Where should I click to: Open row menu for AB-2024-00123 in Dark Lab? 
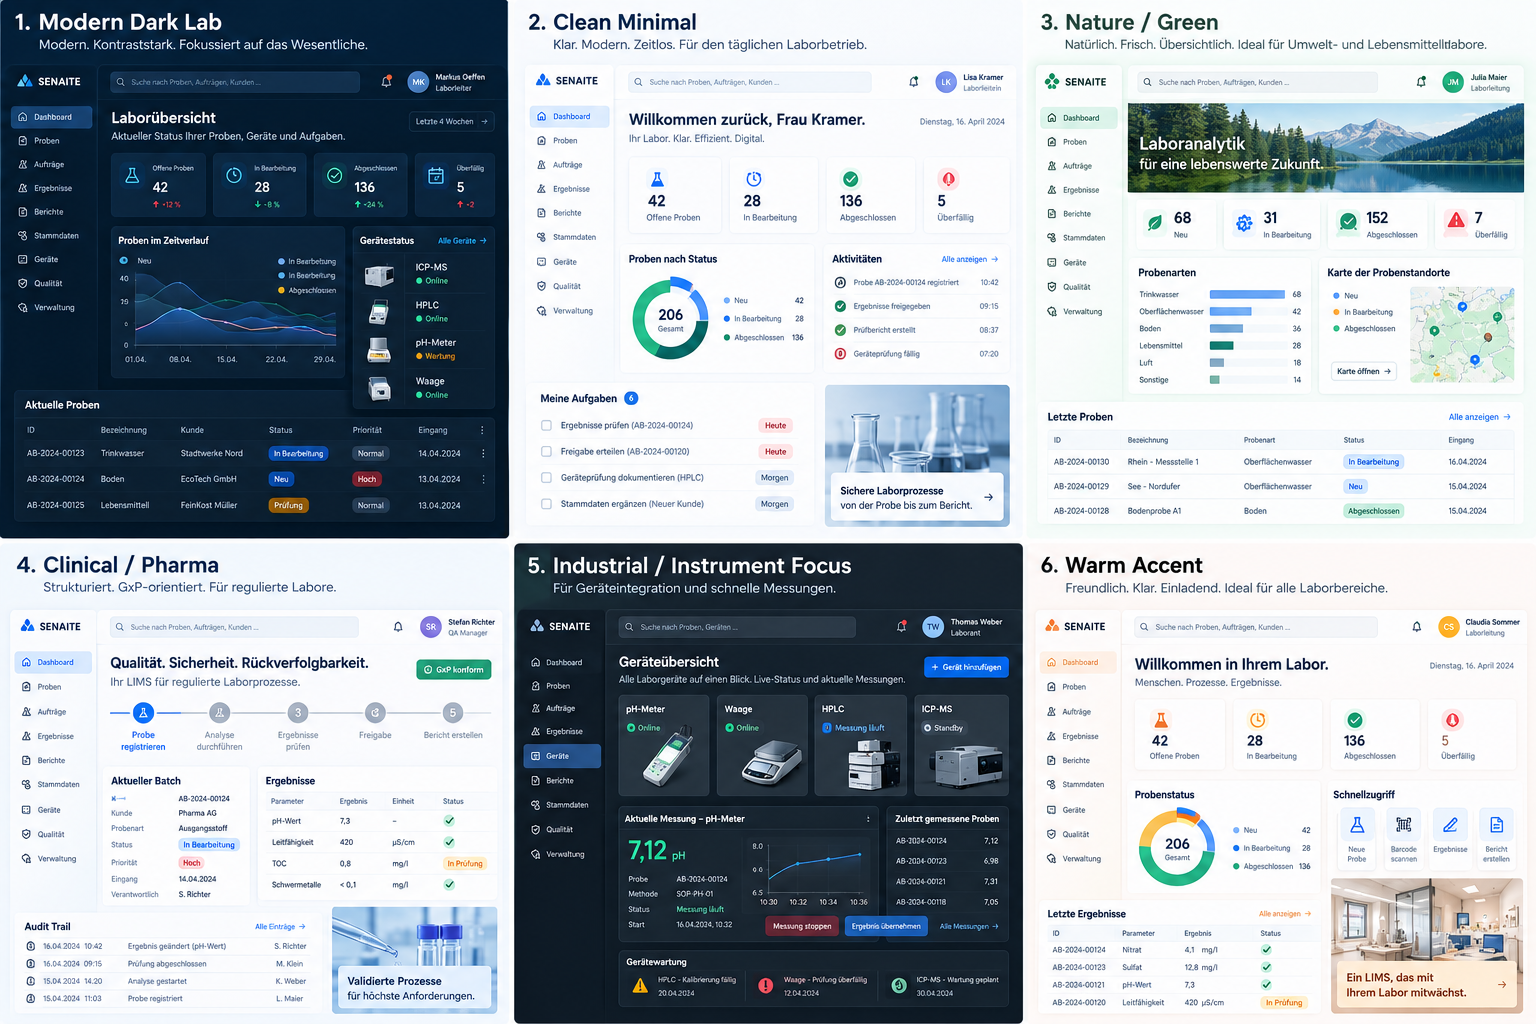[x=483, y=453]
